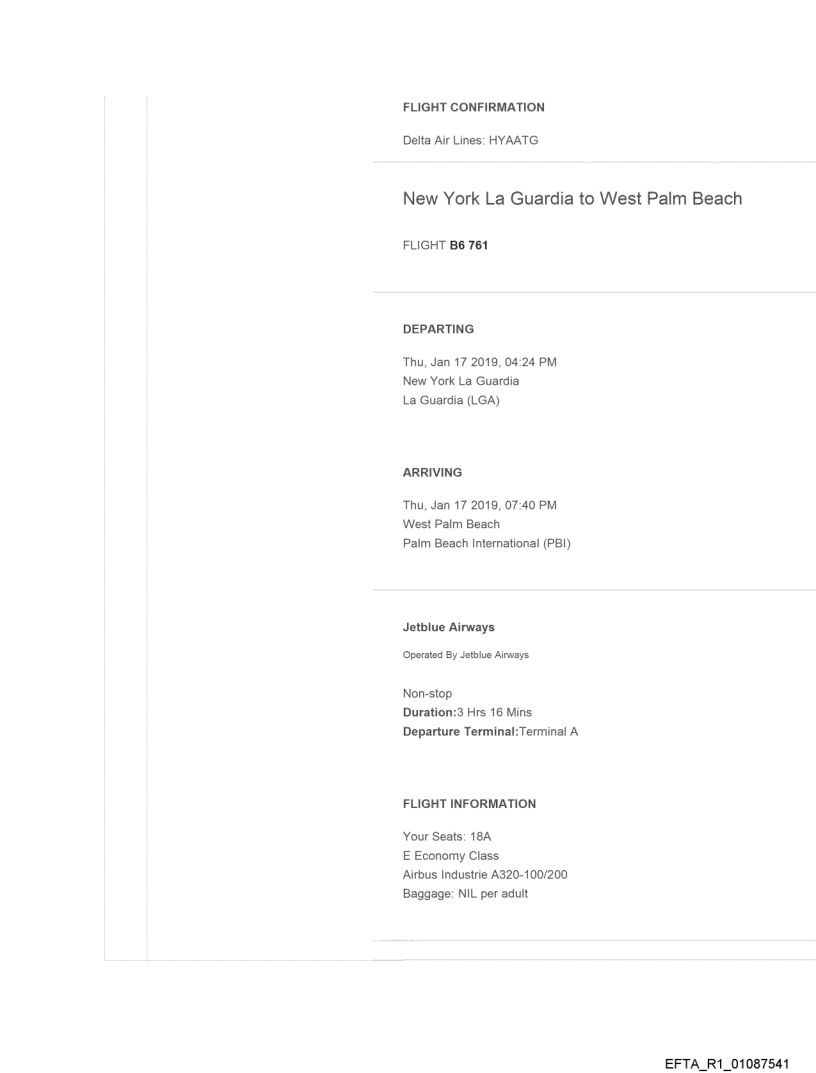Viewport: 816px width, 1073px height.
Task: Select the Duration 3 Hrs 16 Mins line
Action: pyautogui.click(x=467, y=711)
